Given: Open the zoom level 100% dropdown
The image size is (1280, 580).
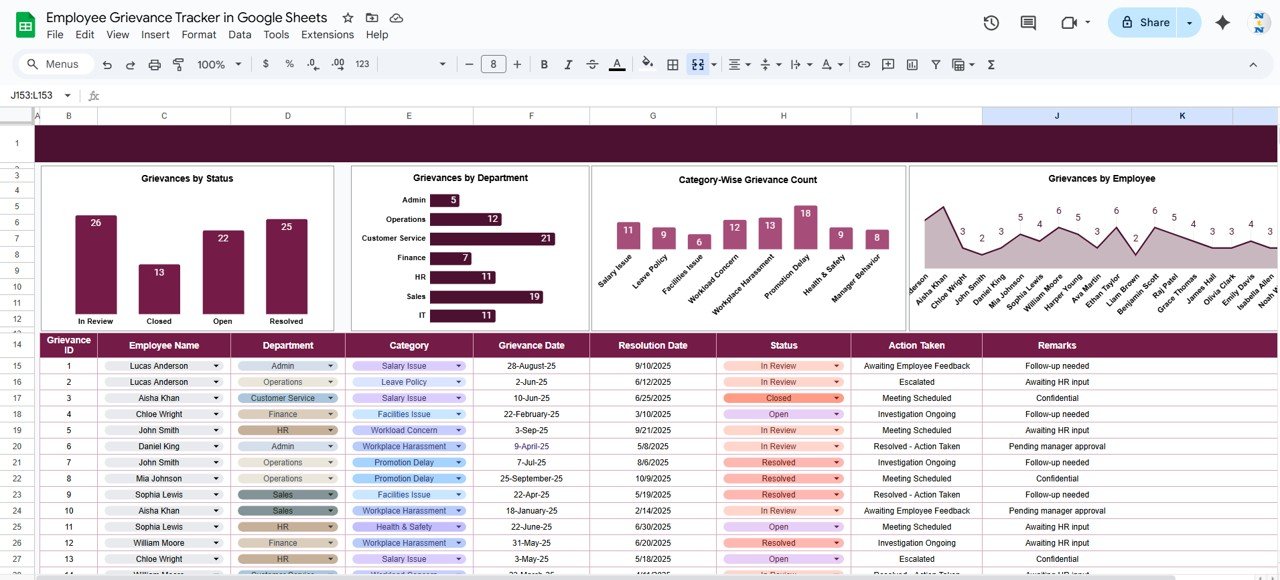Looking at the screenshot, I should click(219, 64).
